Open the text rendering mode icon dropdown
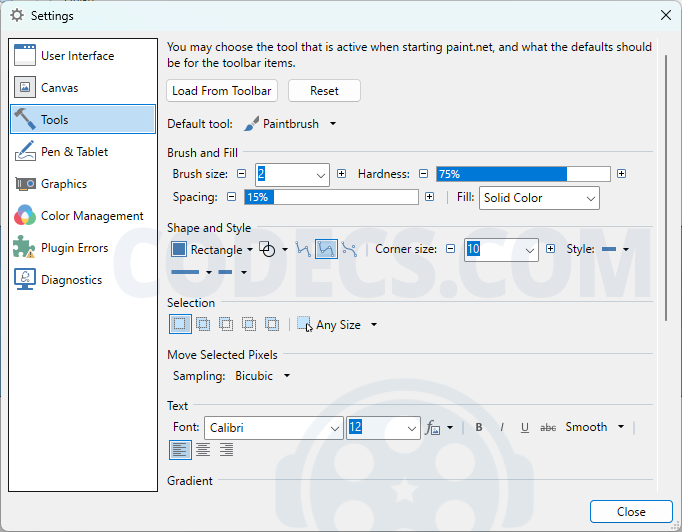Image resolution: width=682 pixels, height=532 pixels. (439, 428)
